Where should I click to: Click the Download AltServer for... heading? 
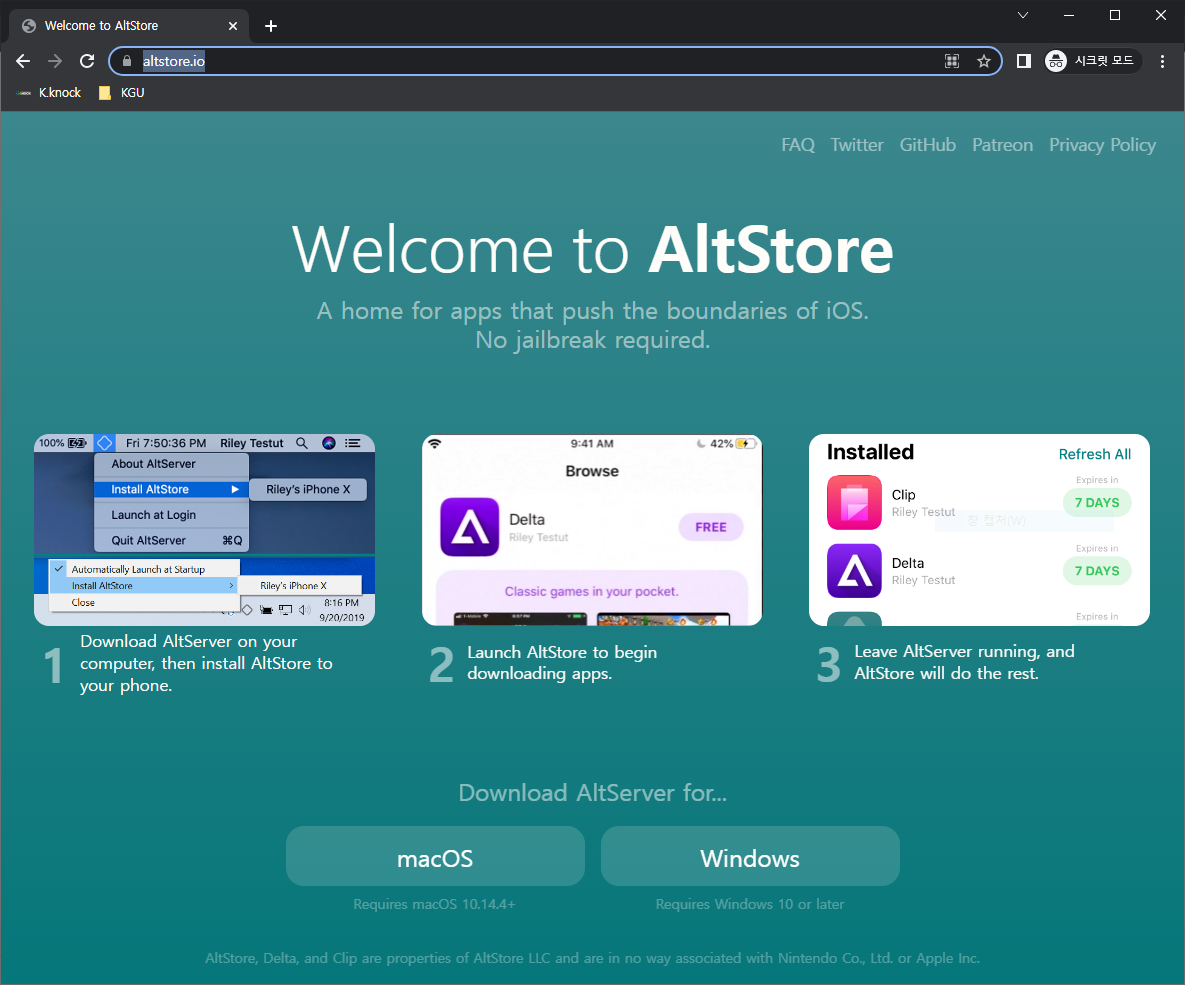click(x=592, y=792)
